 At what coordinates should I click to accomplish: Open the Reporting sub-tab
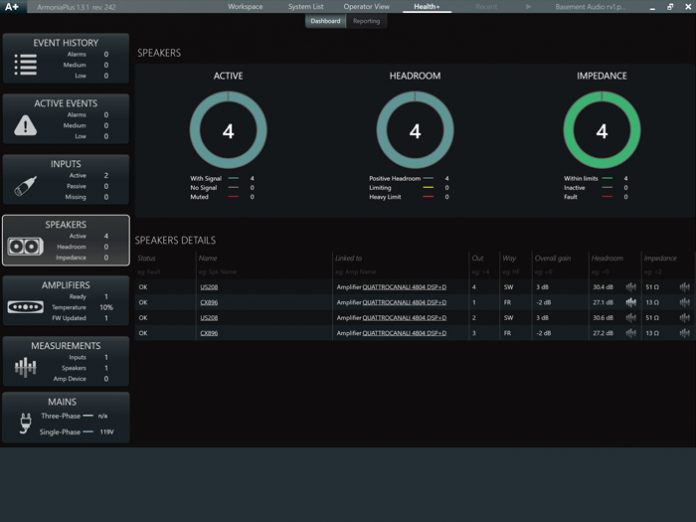366,21
